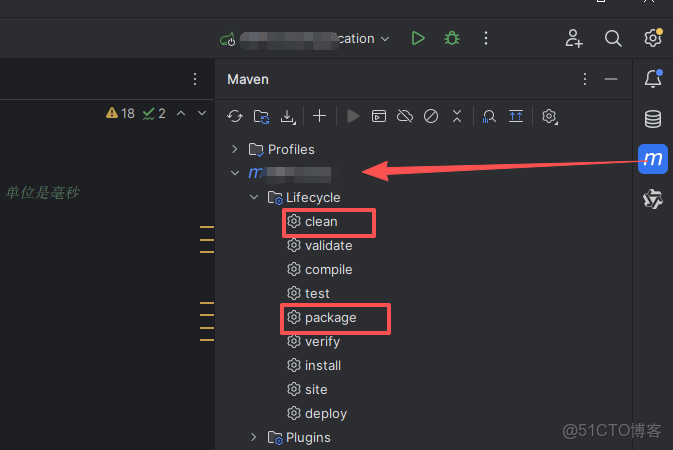The height and width of the screenshot is (450, 673).
Task: Select the Profiles folder row
Action: click(x=282, y=149)
